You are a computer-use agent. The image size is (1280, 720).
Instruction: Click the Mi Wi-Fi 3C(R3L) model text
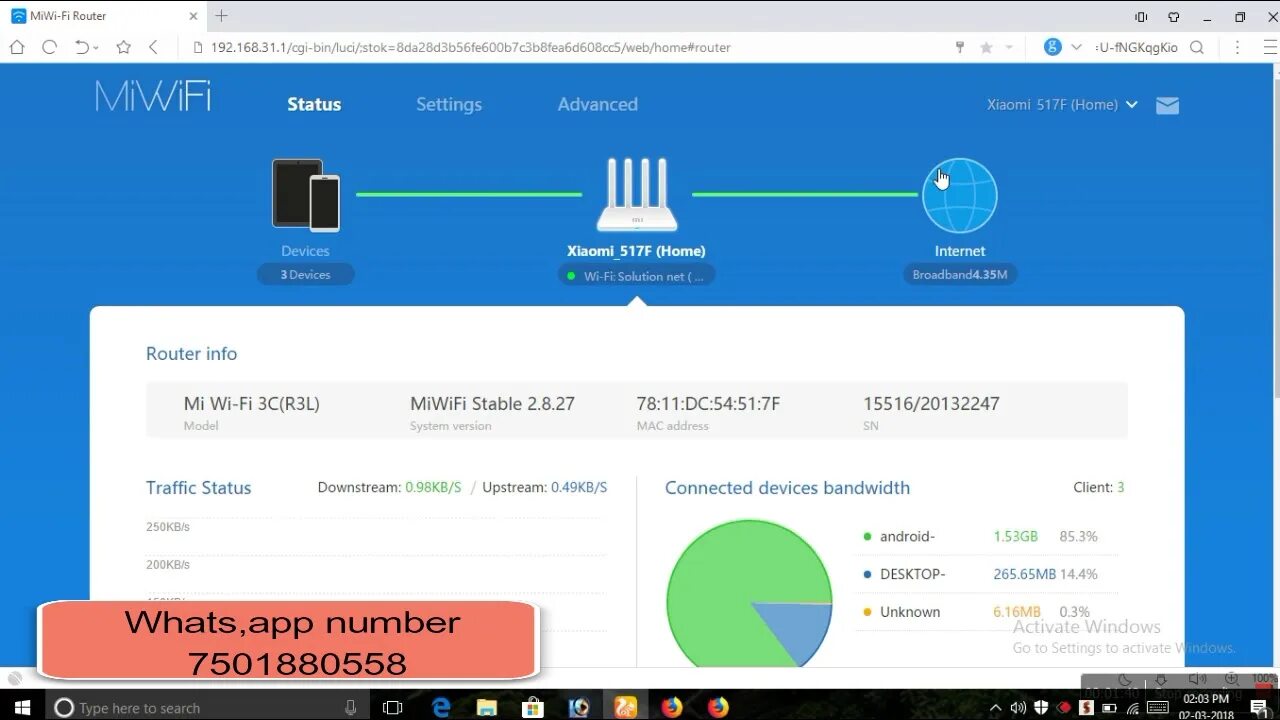tap(252, 404)
